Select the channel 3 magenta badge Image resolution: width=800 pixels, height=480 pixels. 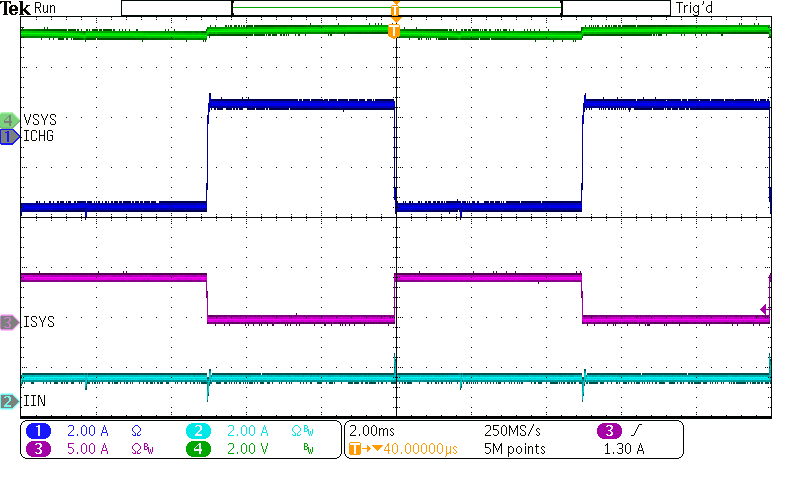click(39, 449)
